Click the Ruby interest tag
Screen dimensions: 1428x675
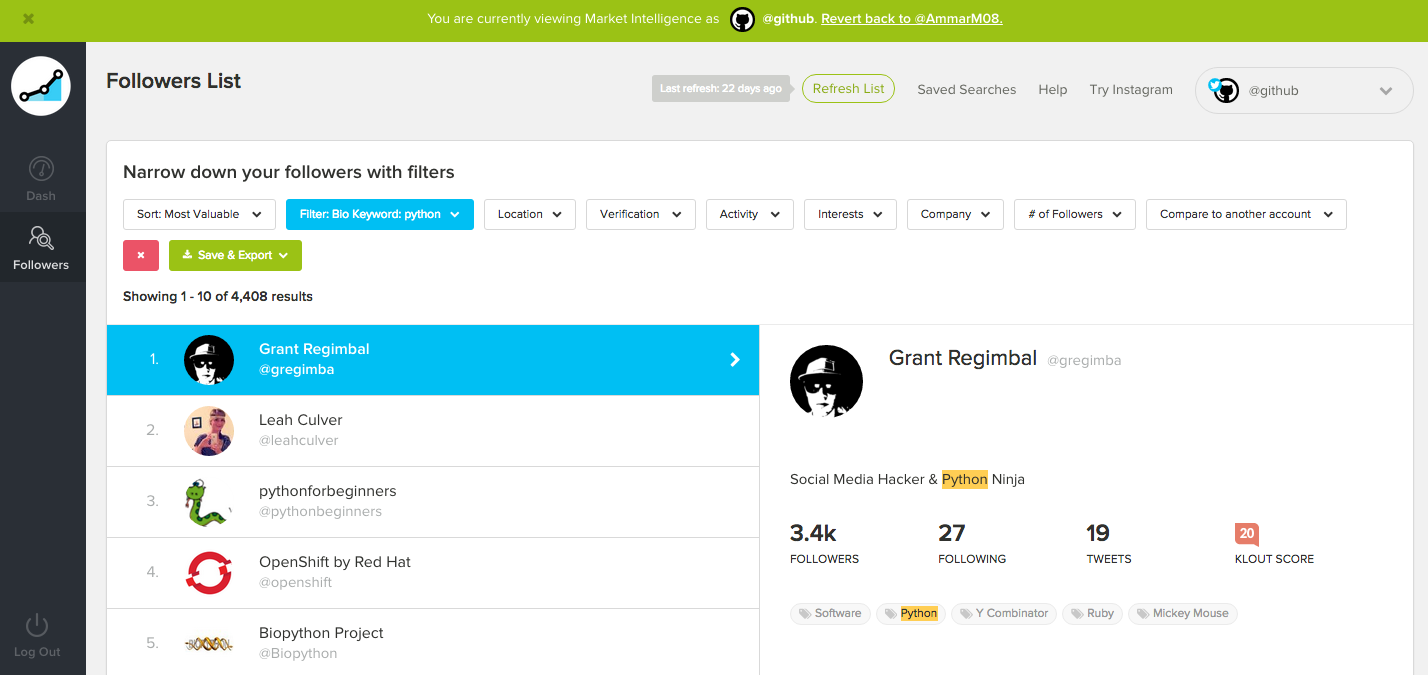point(1092,613)
